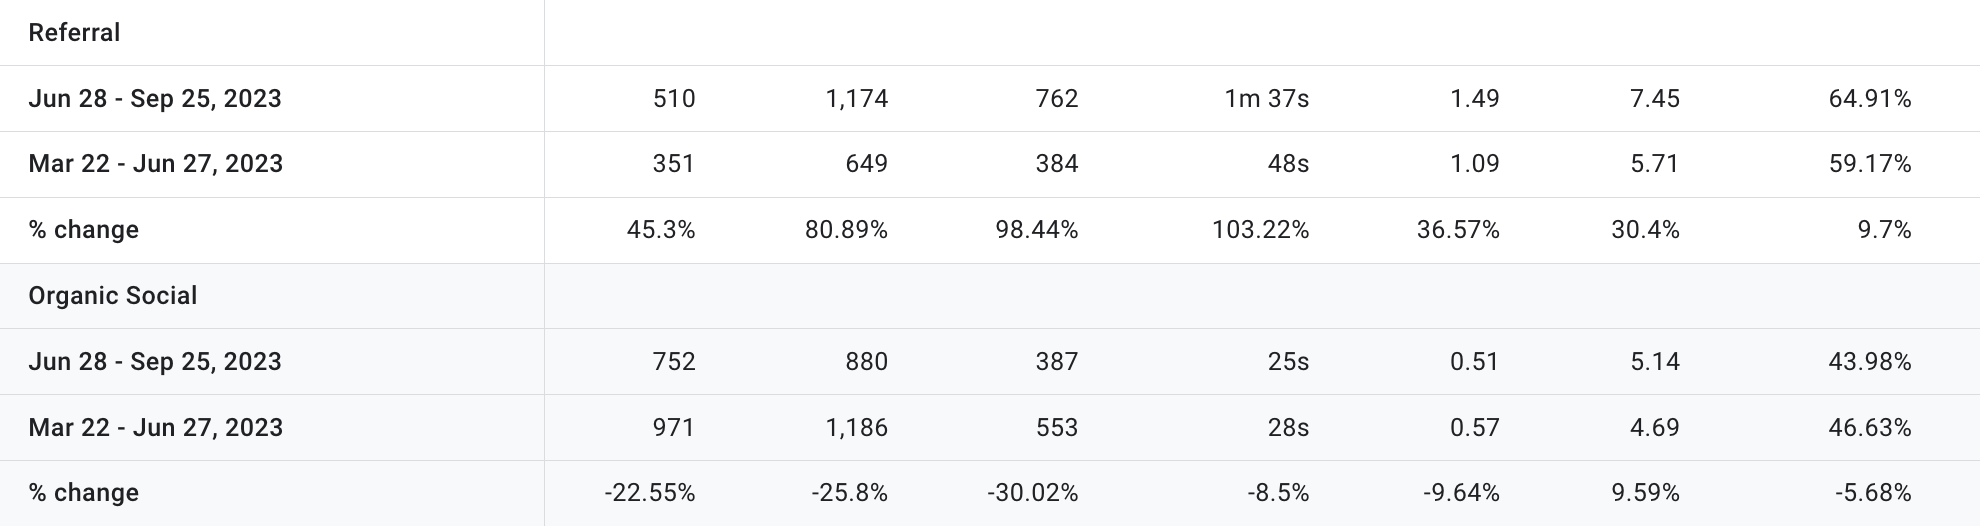Screen dimensions: 1980x526
Task: Click the 1,174 value in Referral row
Action: pos(857,99)
